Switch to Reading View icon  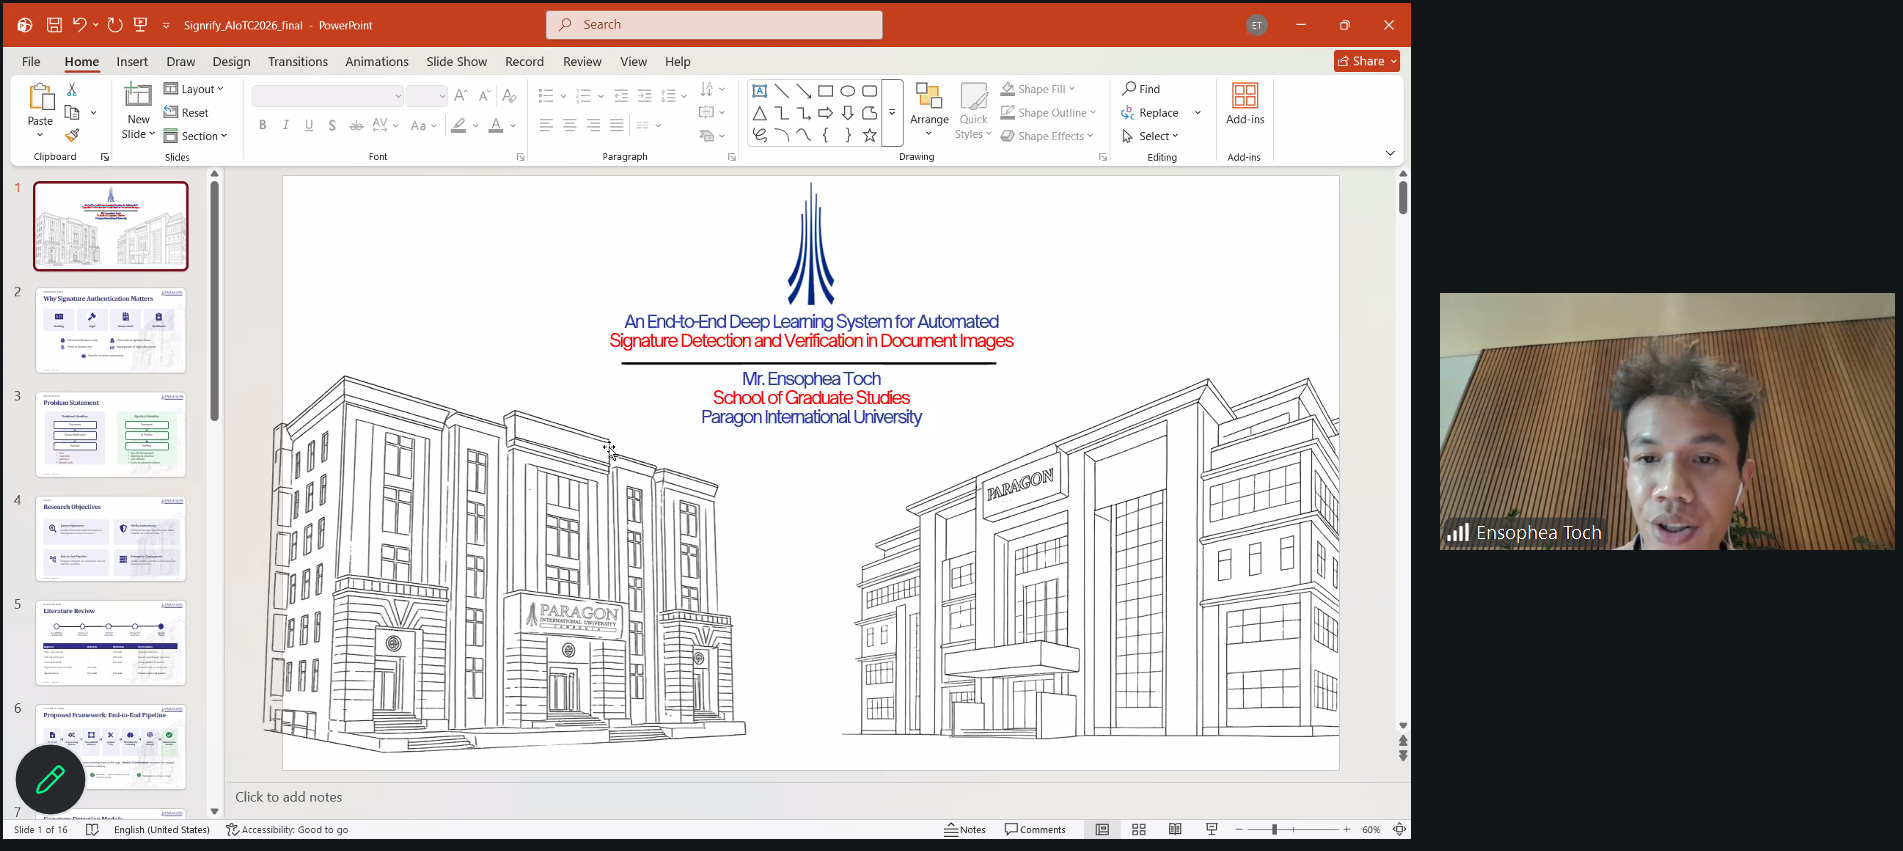tap(1175, 830)
